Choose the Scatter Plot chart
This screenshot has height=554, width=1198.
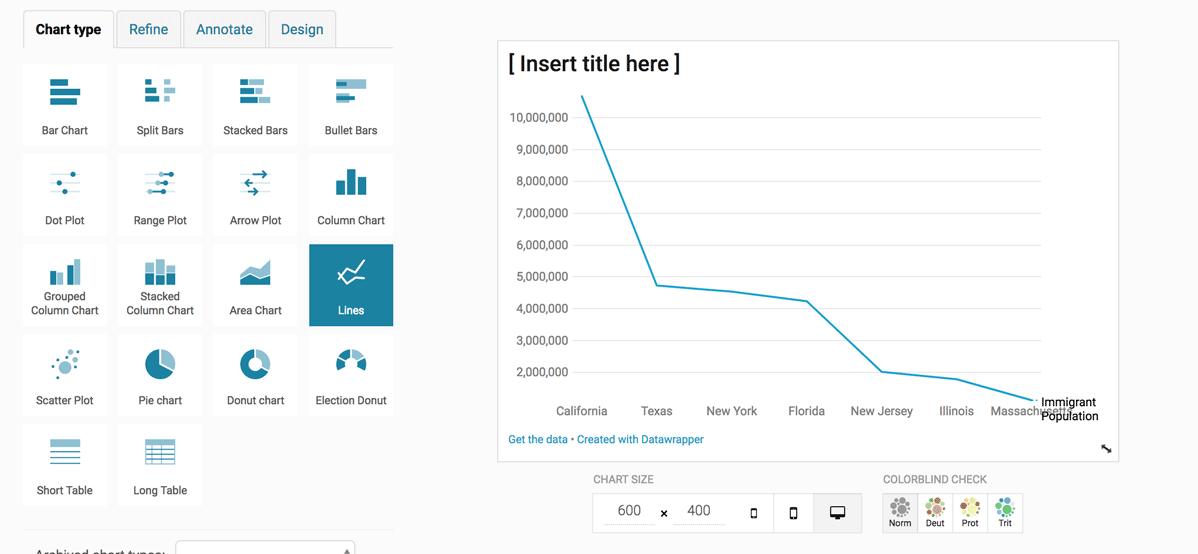(65, 375)
